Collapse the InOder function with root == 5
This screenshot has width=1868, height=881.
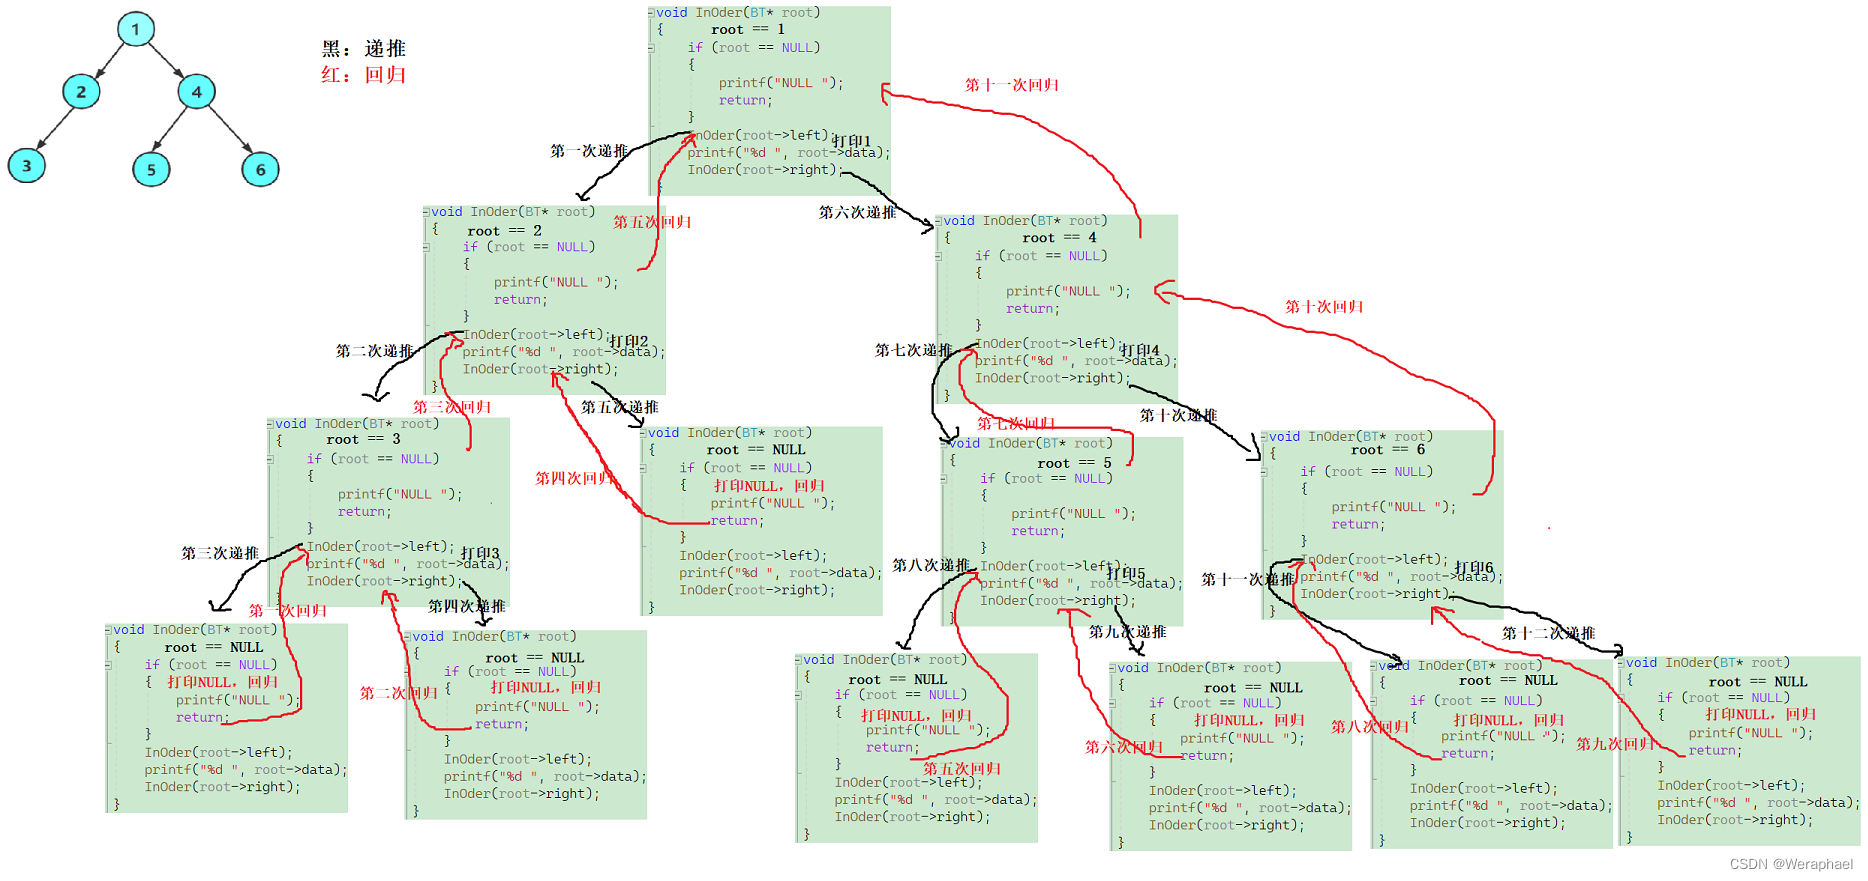point(944,443)
